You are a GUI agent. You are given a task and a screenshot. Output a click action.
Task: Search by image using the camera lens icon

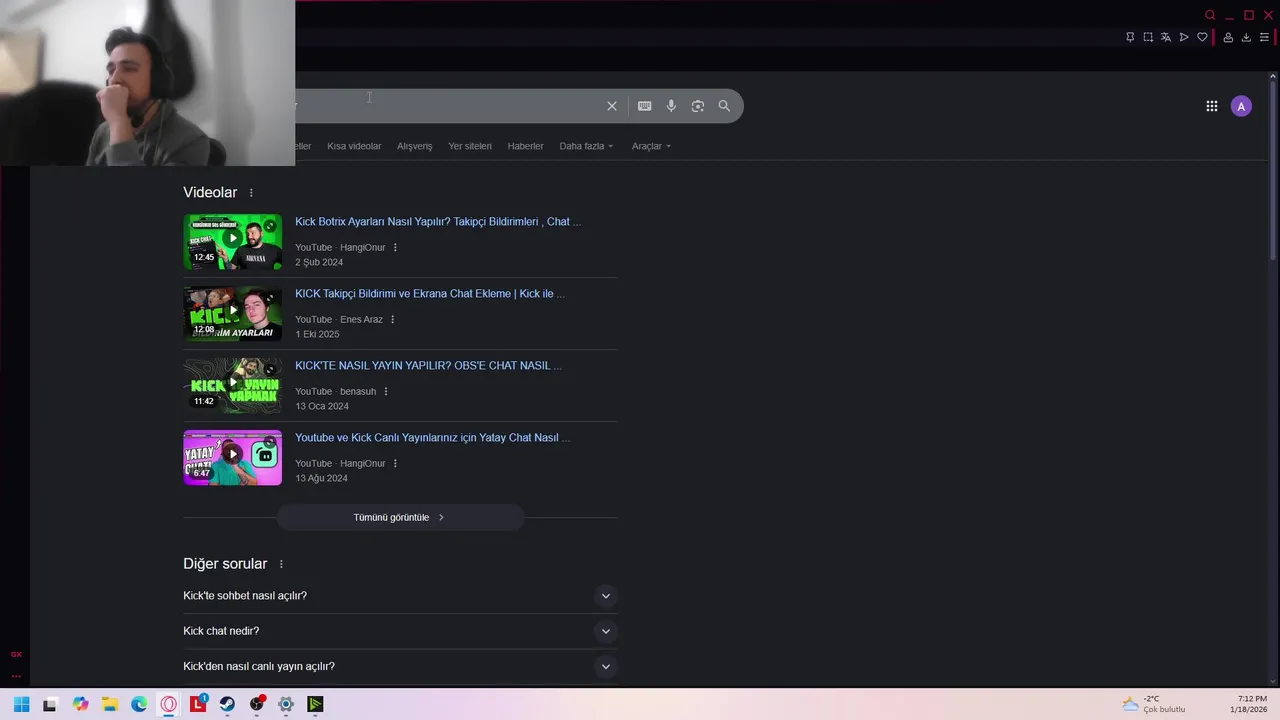click(x=698, y=106)
